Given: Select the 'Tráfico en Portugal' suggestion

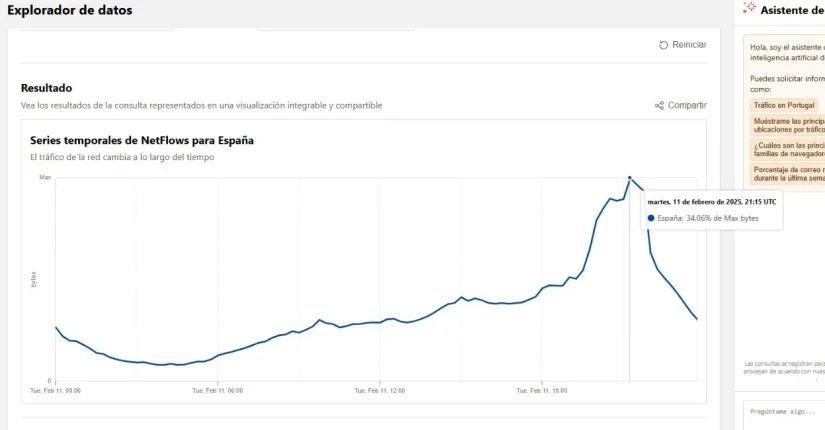Looking at the screenshot, I should point(784,105).
